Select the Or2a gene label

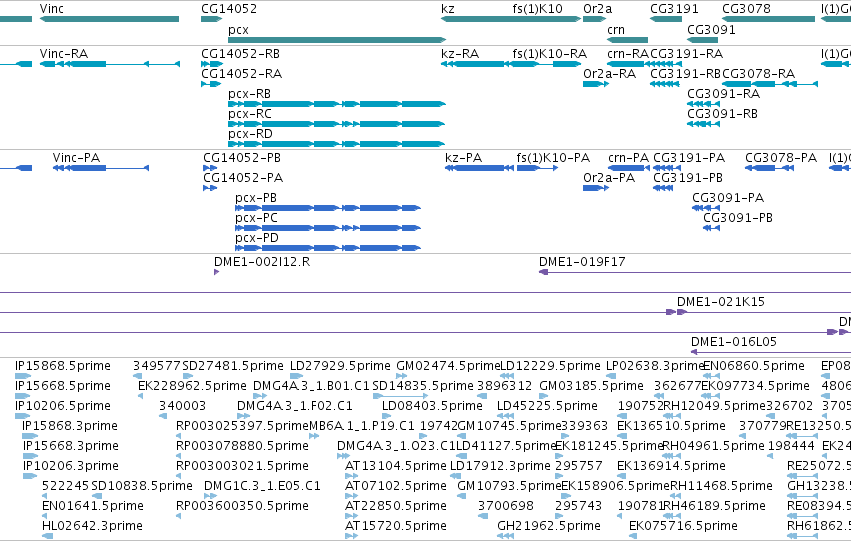pyautogui.click(x=598, y=9)
